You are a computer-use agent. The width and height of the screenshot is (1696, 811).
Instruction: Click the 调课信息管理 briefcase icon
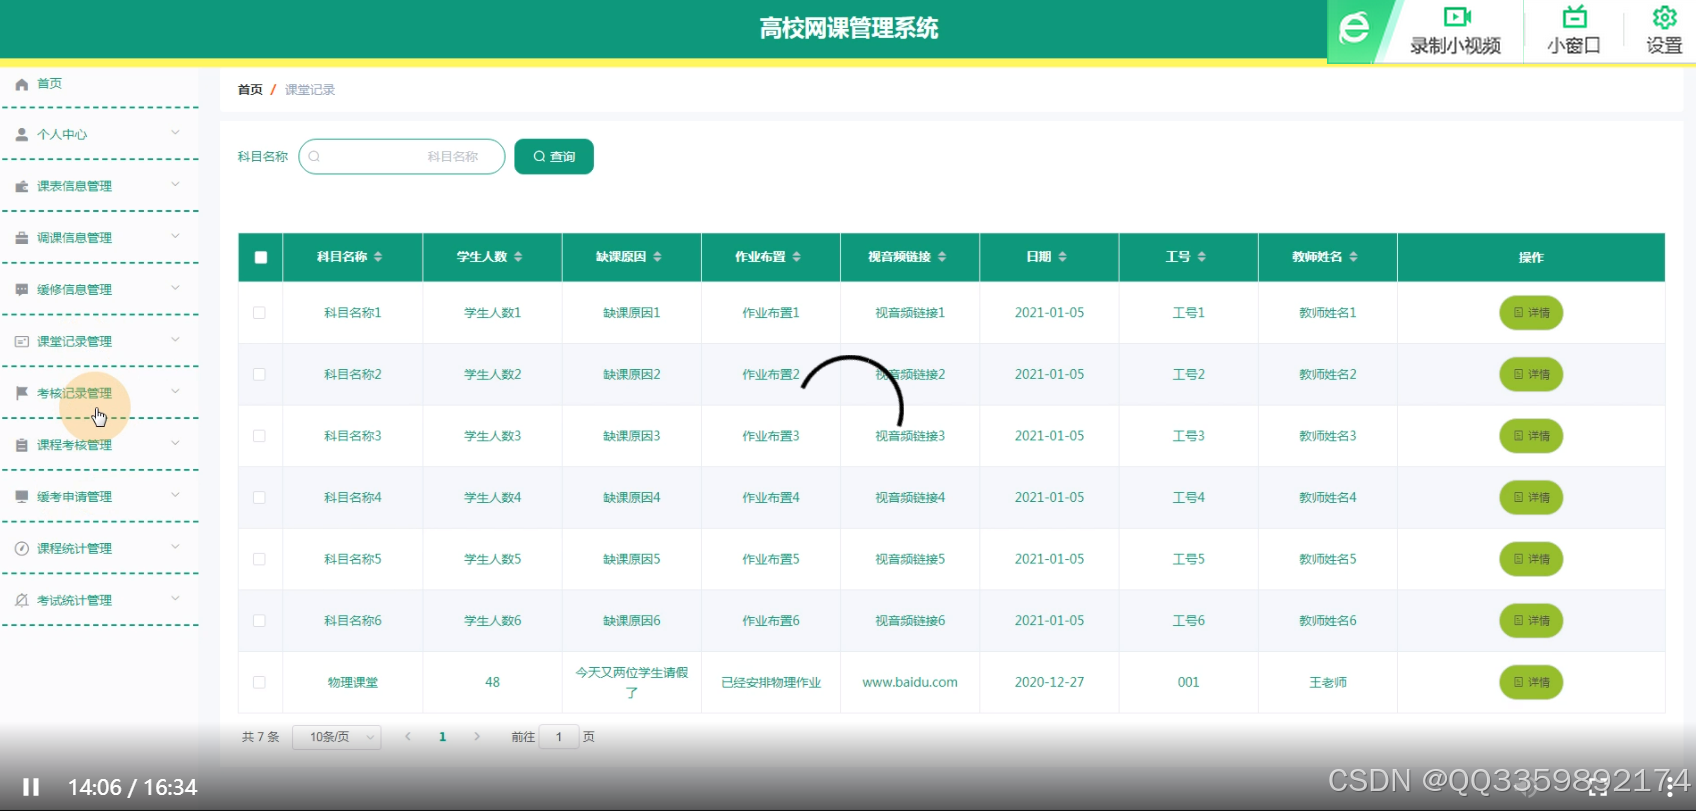(22, 238)
